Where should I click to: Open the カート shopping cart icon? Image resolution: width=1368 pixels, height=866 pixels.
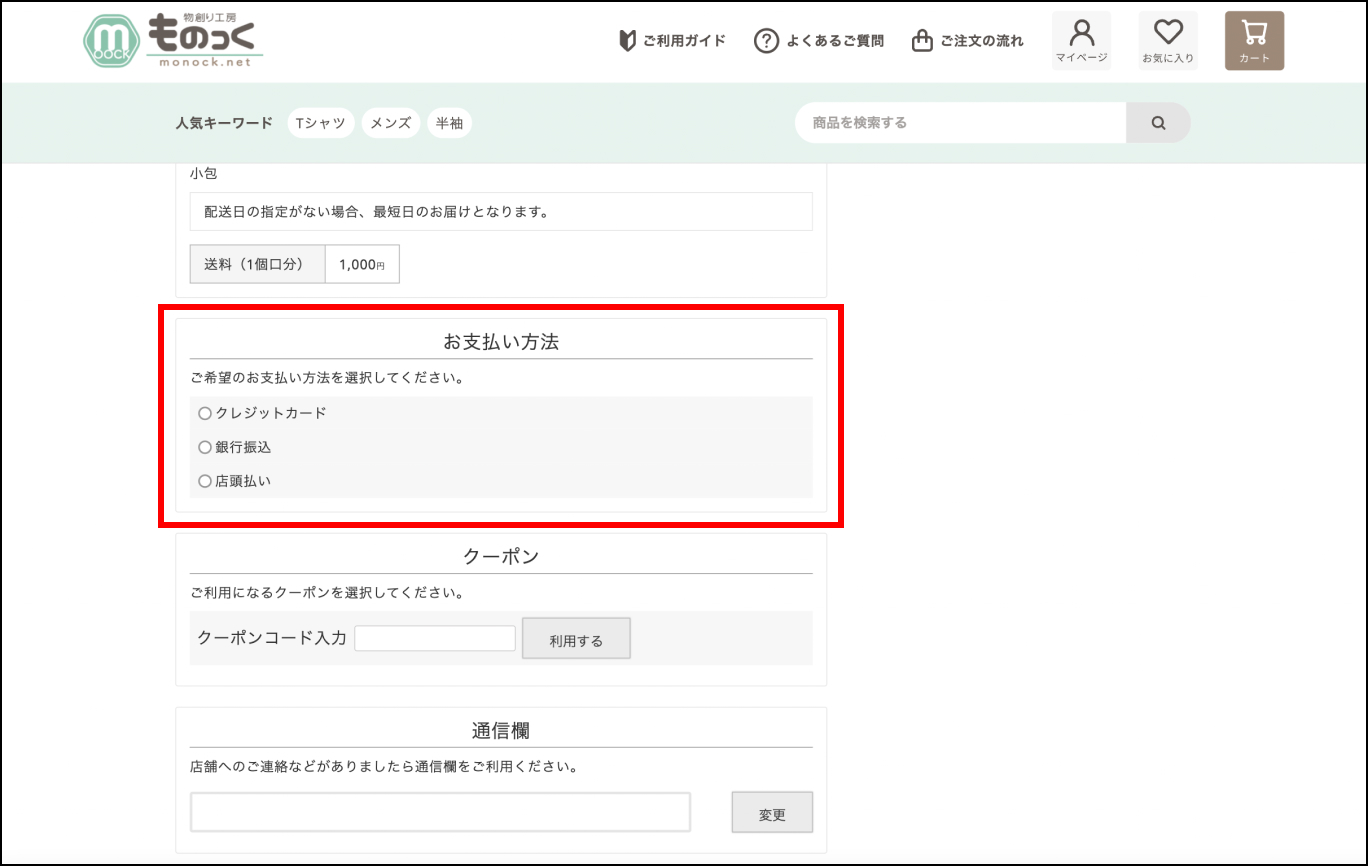click(1254, 41)
